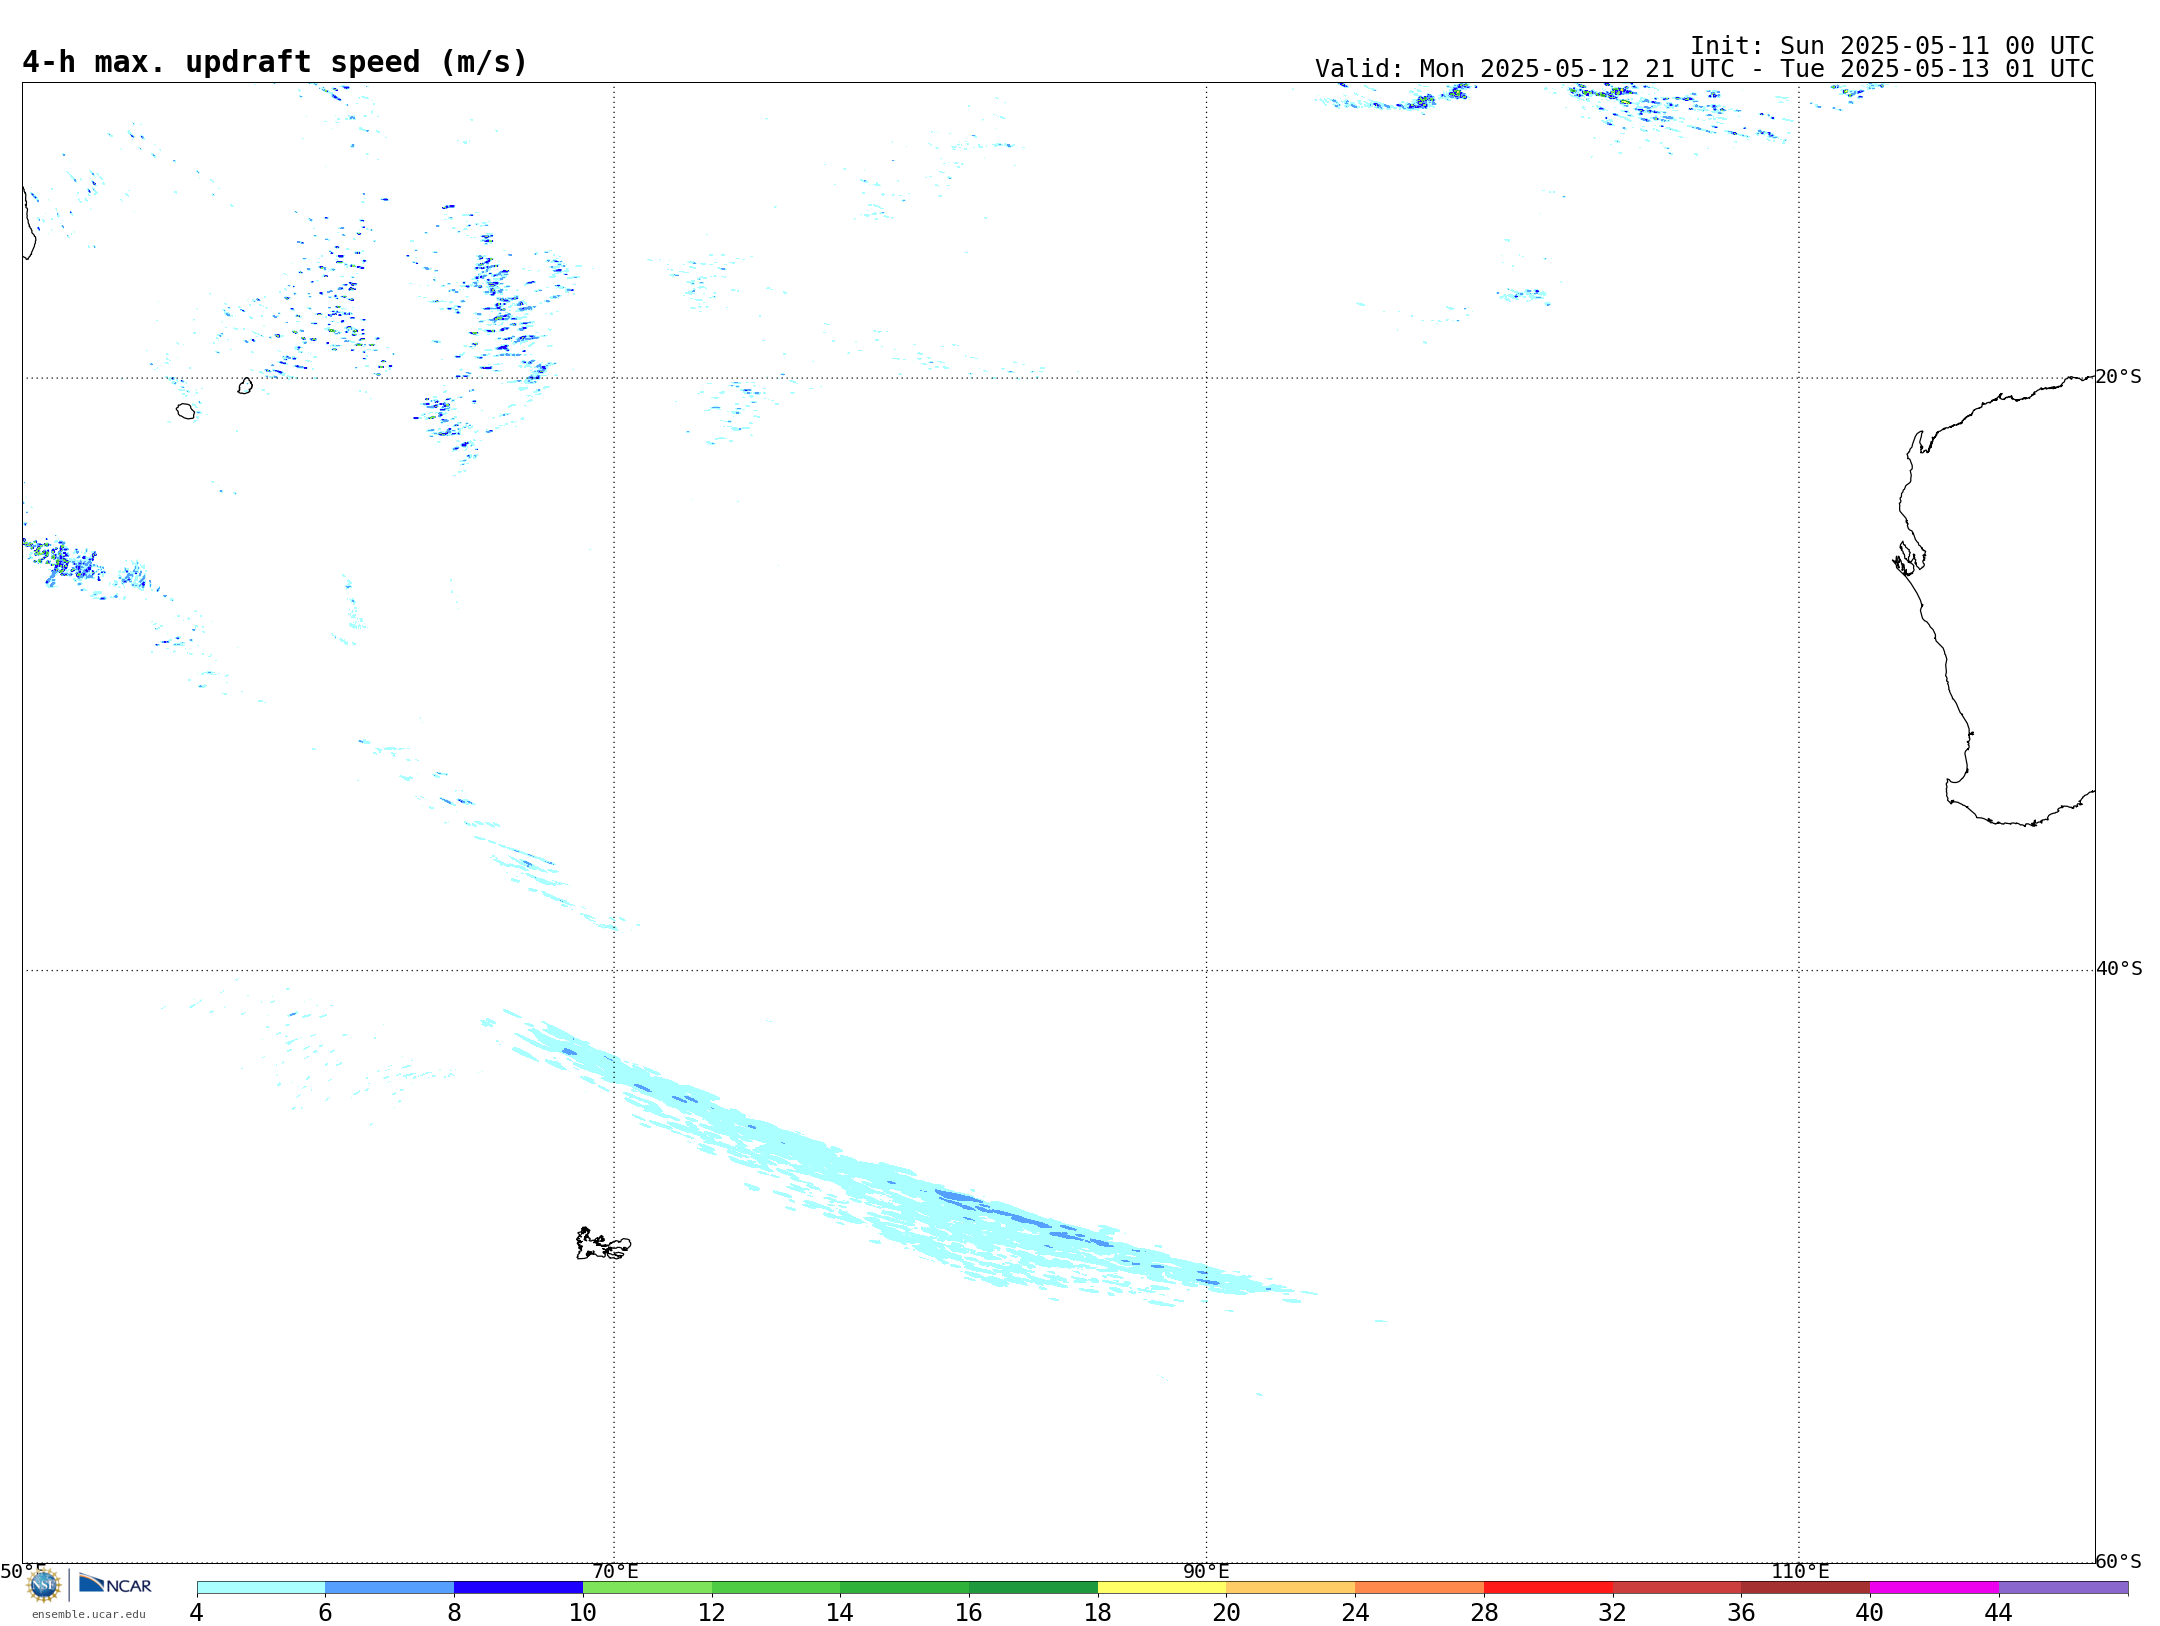2160x1626 pixels.
Task: Click the colorbar tick label '12'
Action: click(x=712, y=1612)
